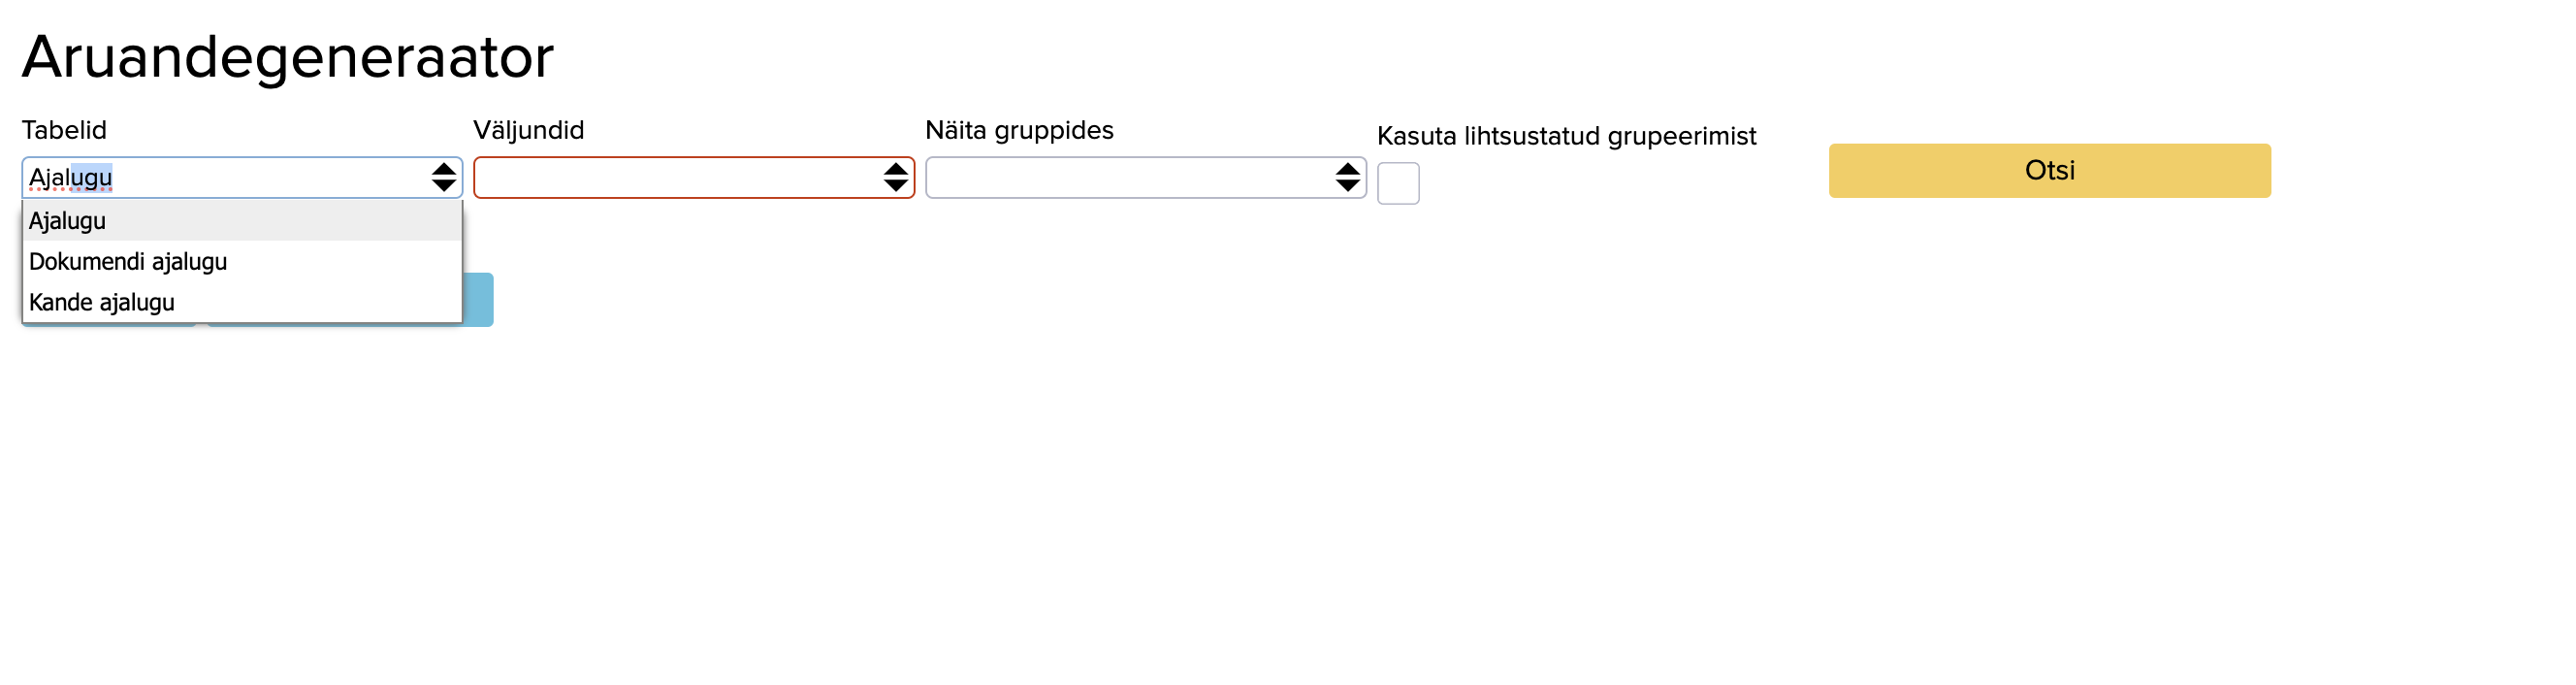Click the blue button behind the dropdown list
2576x685 pixels.
[479, 300]
